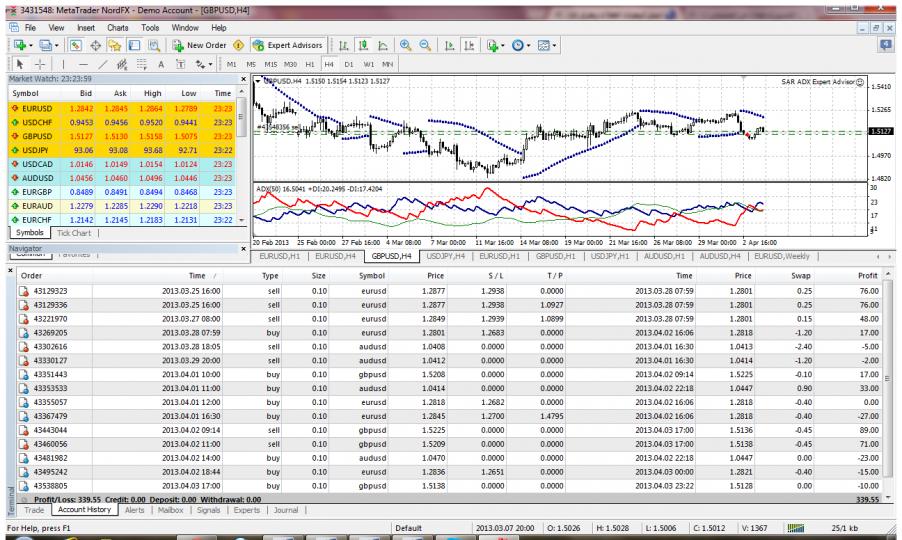This screenshot has height=540, width=902.
Task: Switch to the Tick Chart tab
Action: pos(72,233)
